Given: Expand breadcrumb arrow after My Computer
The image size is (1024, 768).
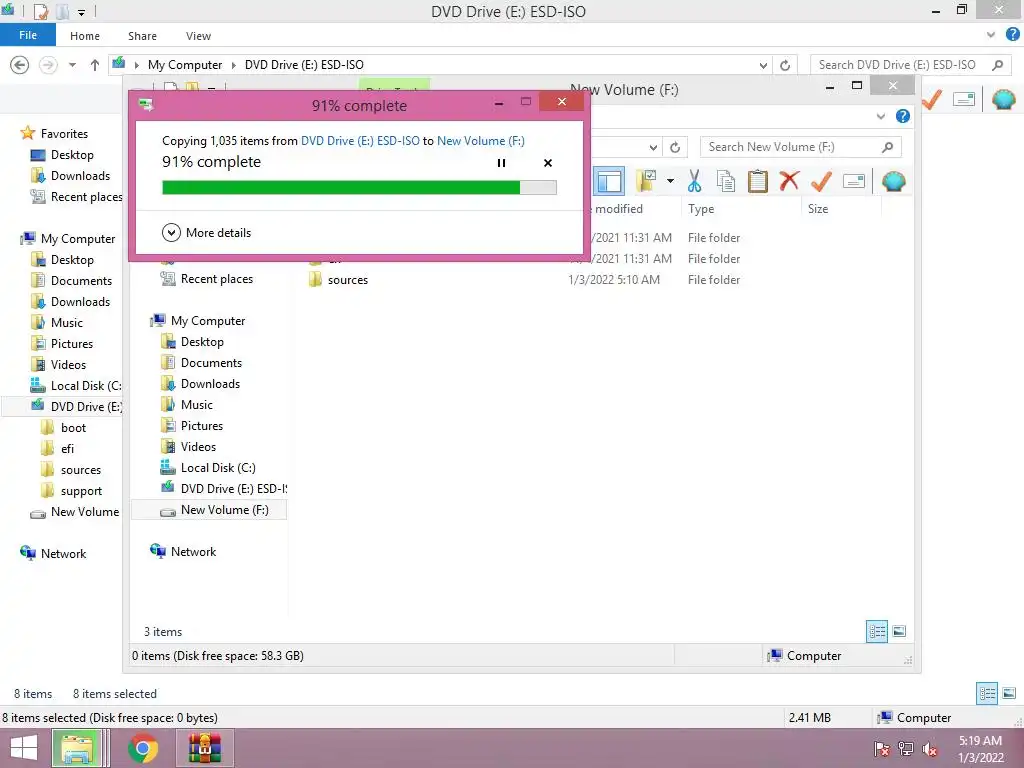Looking at the screenshot, I should click(233, 65).
